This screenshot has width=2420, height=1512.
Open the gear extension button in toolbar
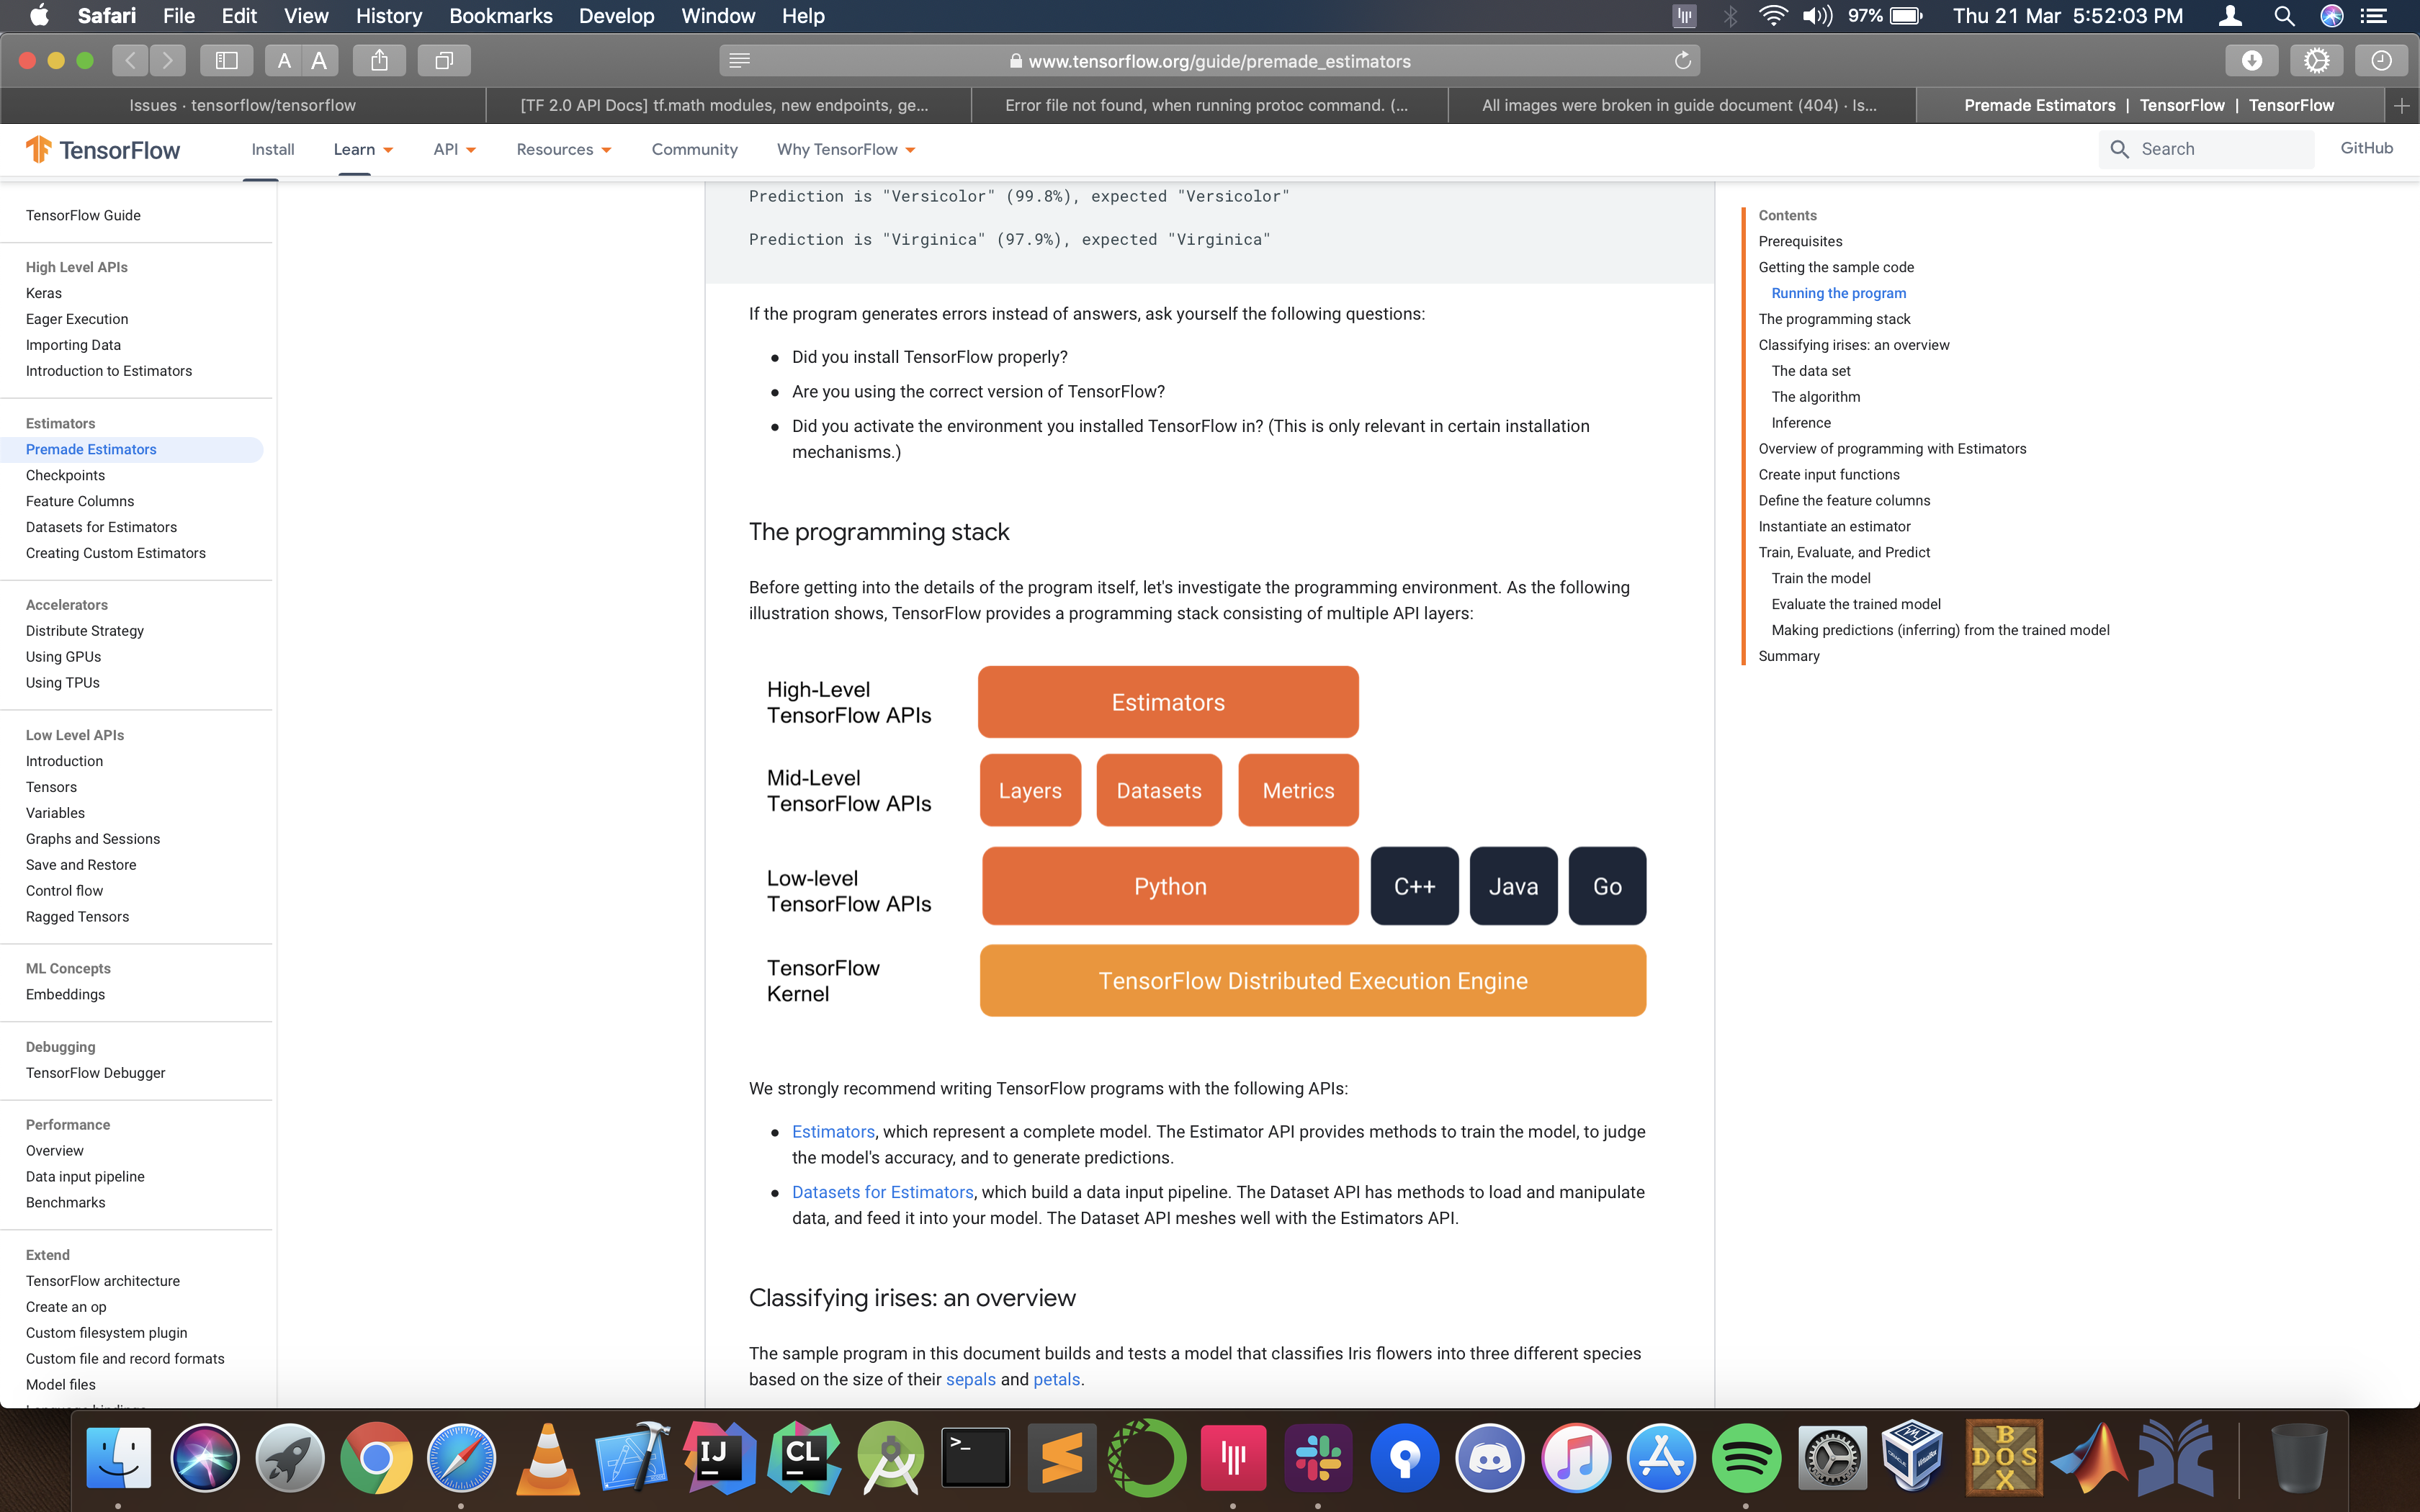[x=2316, y=61]
